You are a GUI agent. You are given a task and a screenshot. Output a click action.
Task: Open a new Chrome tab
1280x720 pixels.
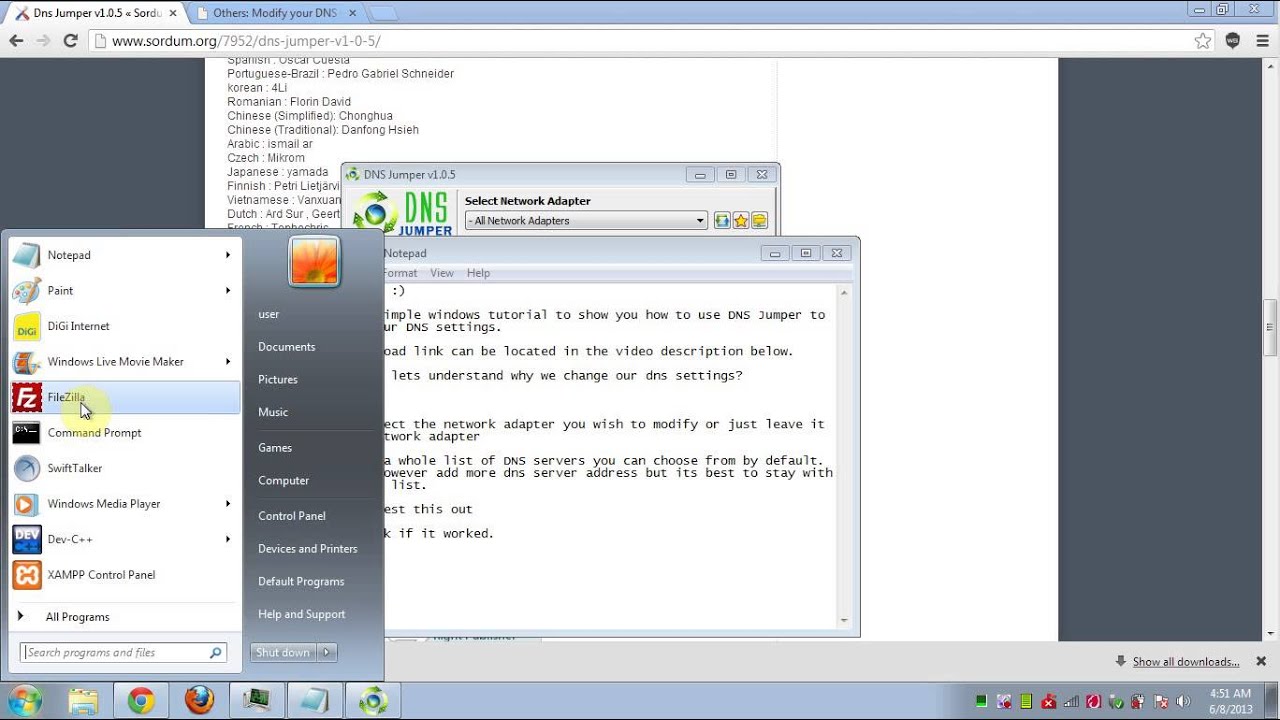[383, 13]
